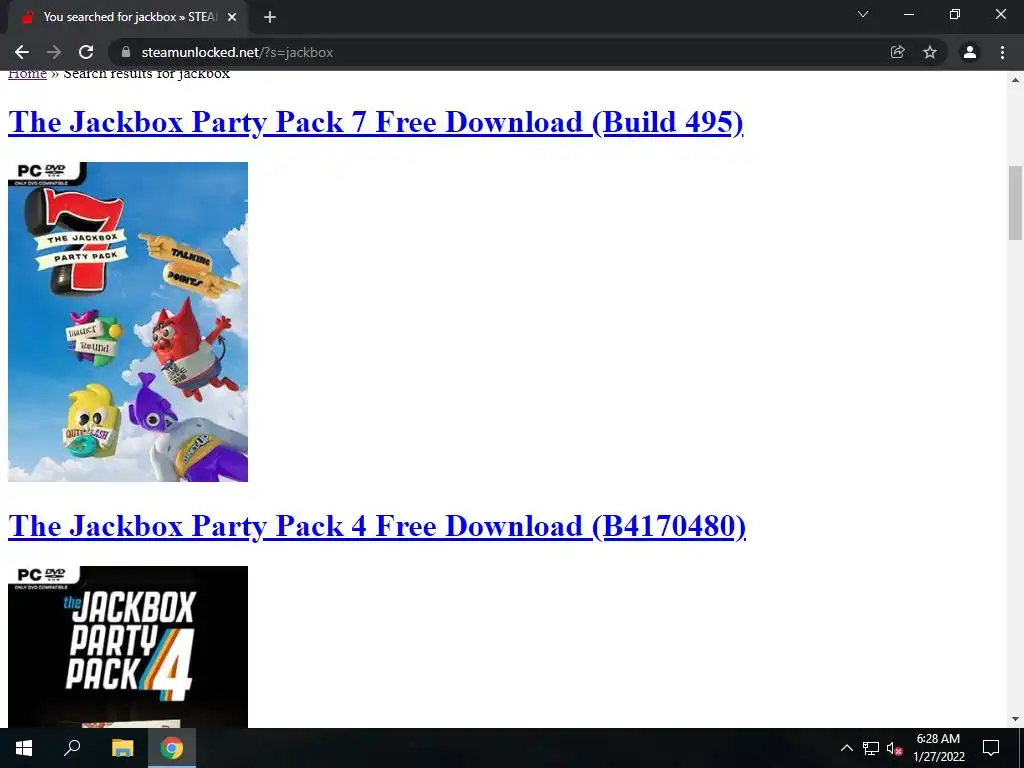This screenshot has width=1024, height=768.
Task: Open the network status tray icon
Action: tap(871, 748)
